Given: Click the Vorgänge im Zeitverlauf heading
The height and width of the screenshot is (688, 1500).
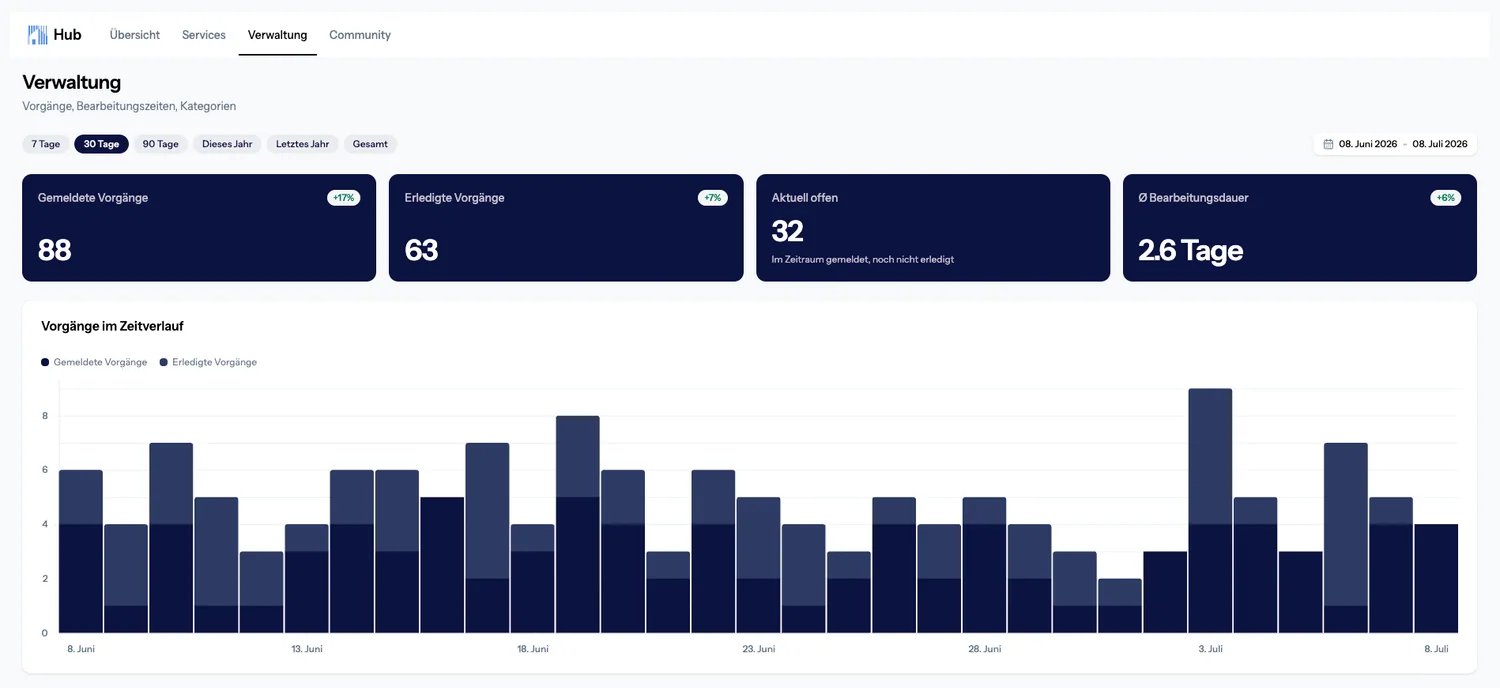Looking at the screenshot, I should (x=112, y=326).
